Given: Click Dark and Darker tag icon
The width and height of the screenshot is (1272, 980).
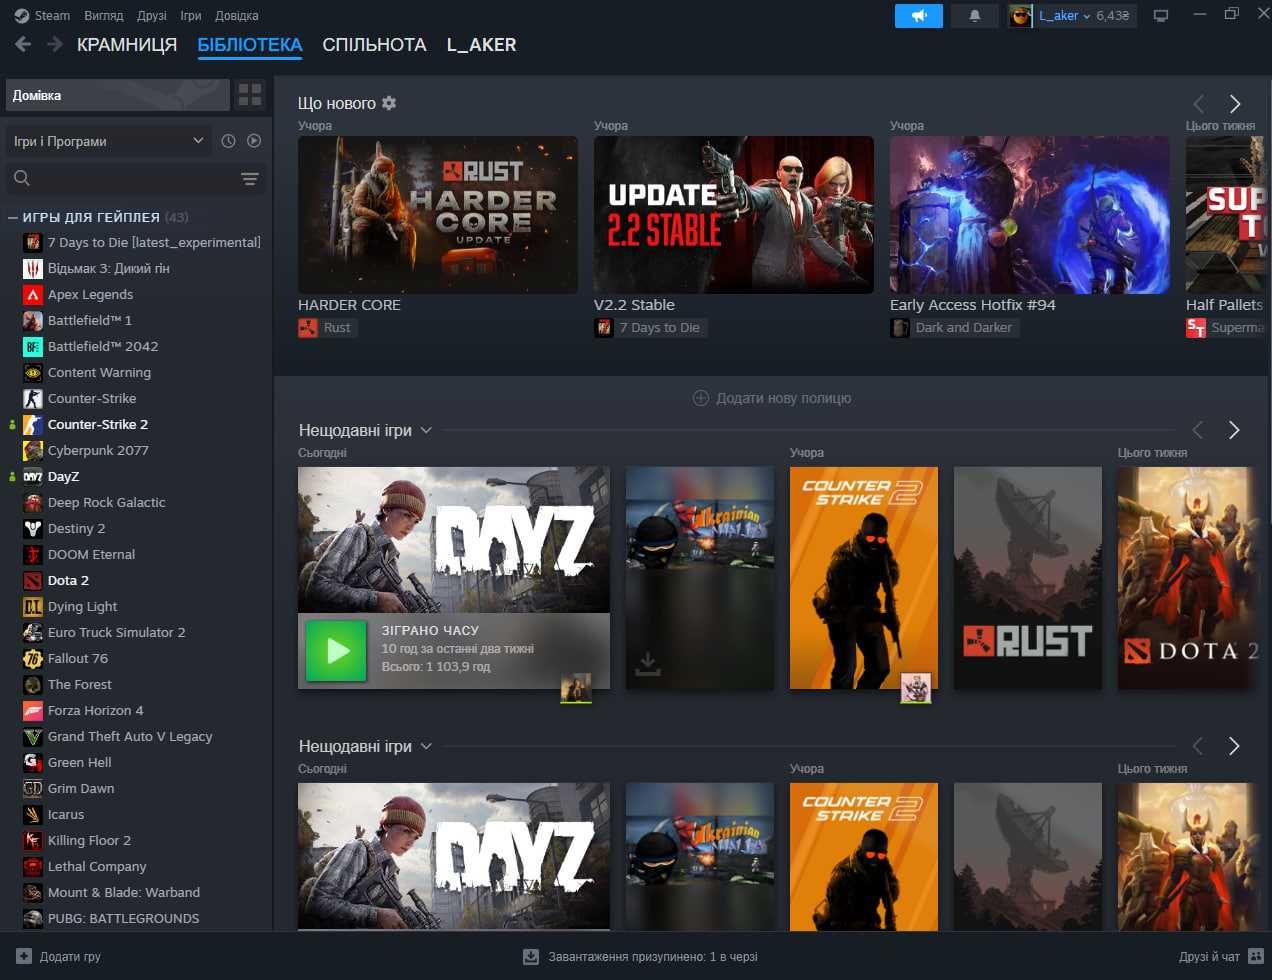Looking at the screenshot, I should pos(900,327).
